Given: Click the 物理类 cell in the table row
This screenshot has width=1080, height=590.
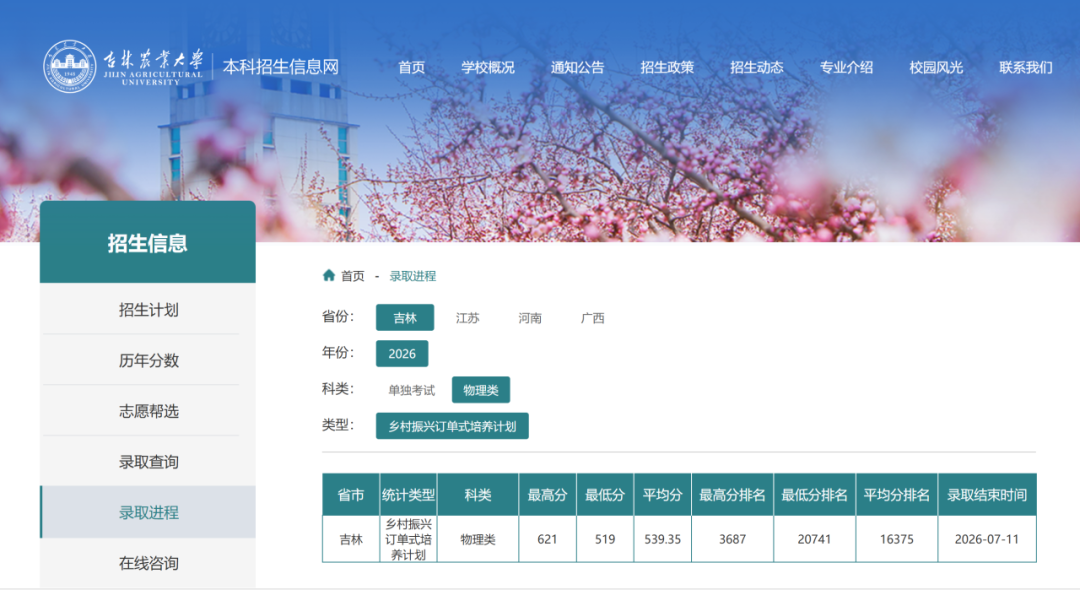Looking at the screenshot, I should (x=477, y=539).
